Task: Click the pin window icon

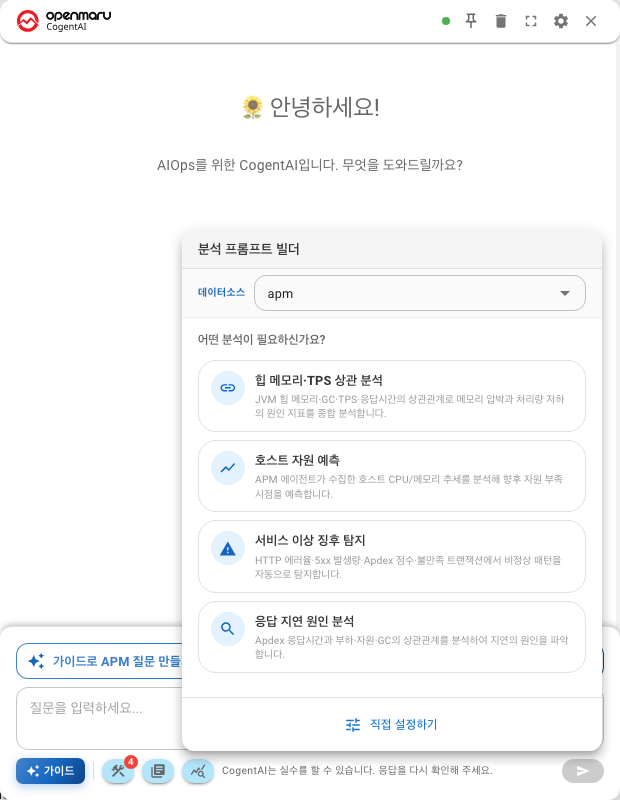Action: pos(470,21)
